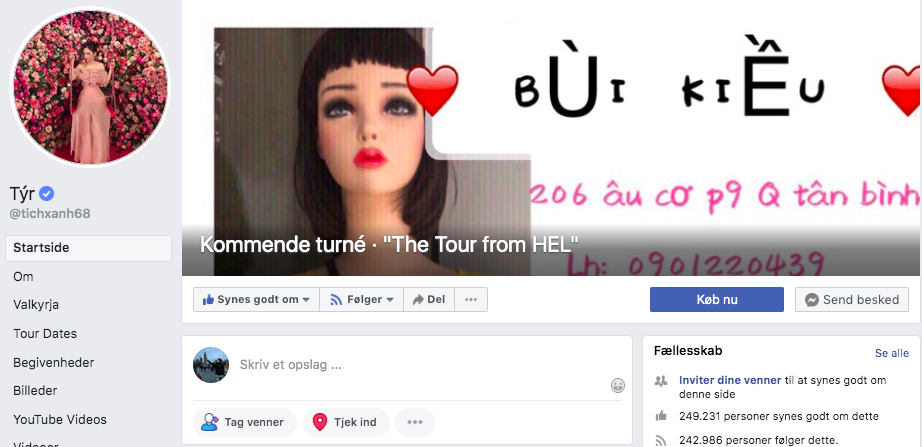
Task: Expand the Følger dropdown arrow
Action: tap(390, 300)
